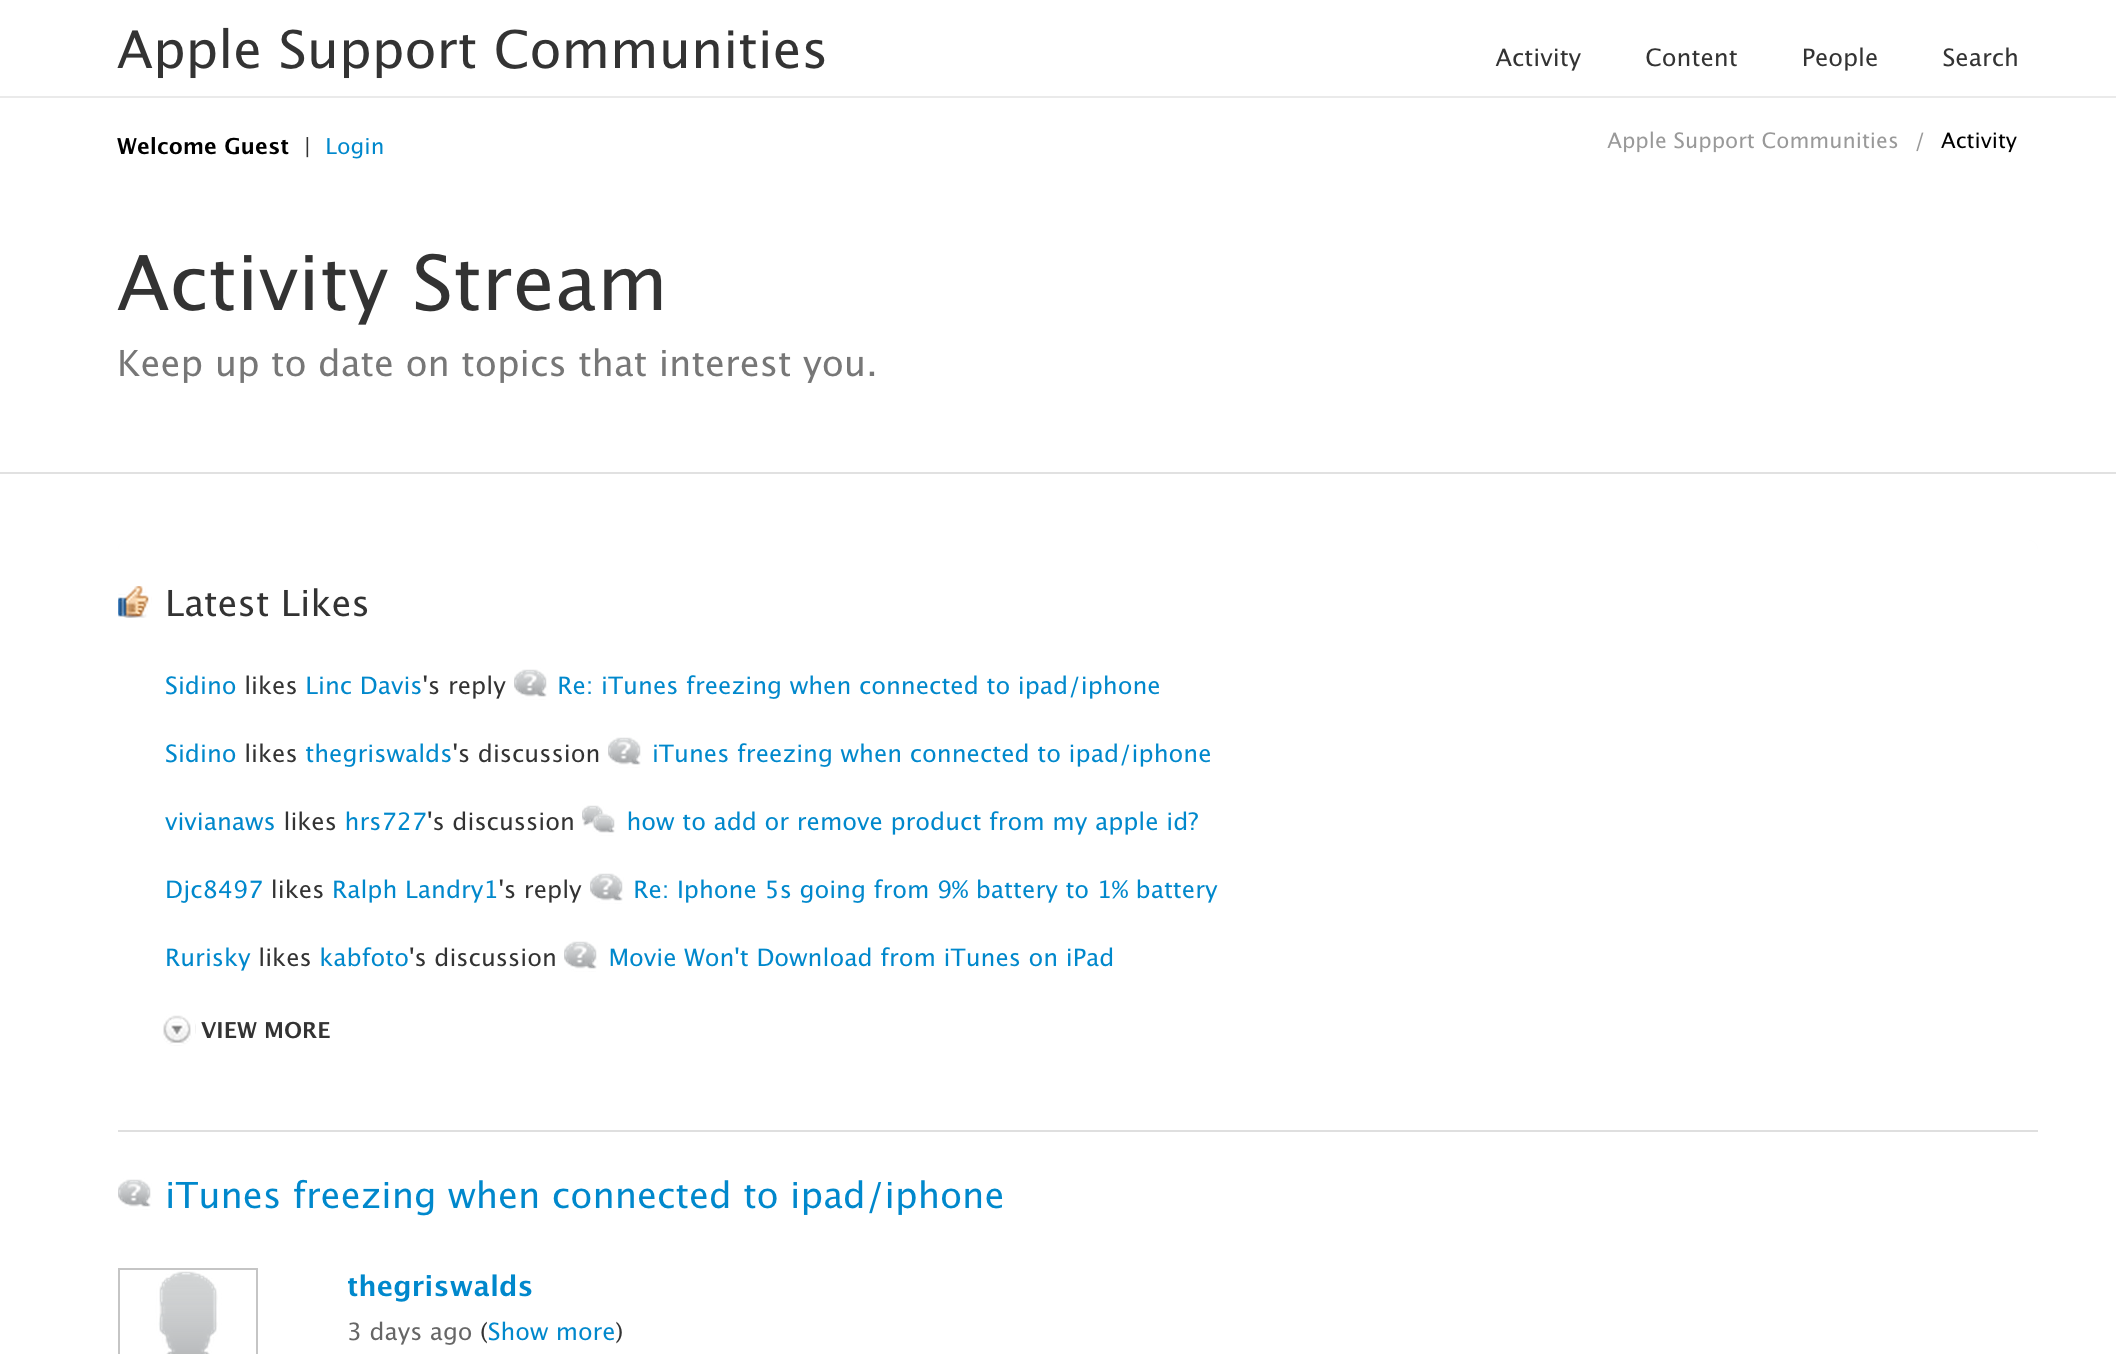The image size is (2116, 1354).
Task: Expand the VIEW MORE section under Latest Likes
Action: point(266,1030)
